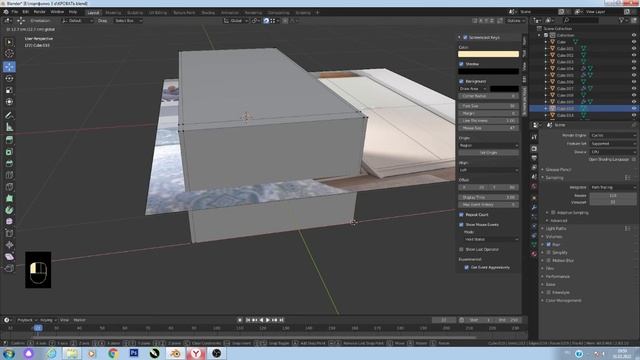The height and width of the screenshot is (360, 640).
Task: Select the Loop Cut tool
Action: click(x=9, y=175)
